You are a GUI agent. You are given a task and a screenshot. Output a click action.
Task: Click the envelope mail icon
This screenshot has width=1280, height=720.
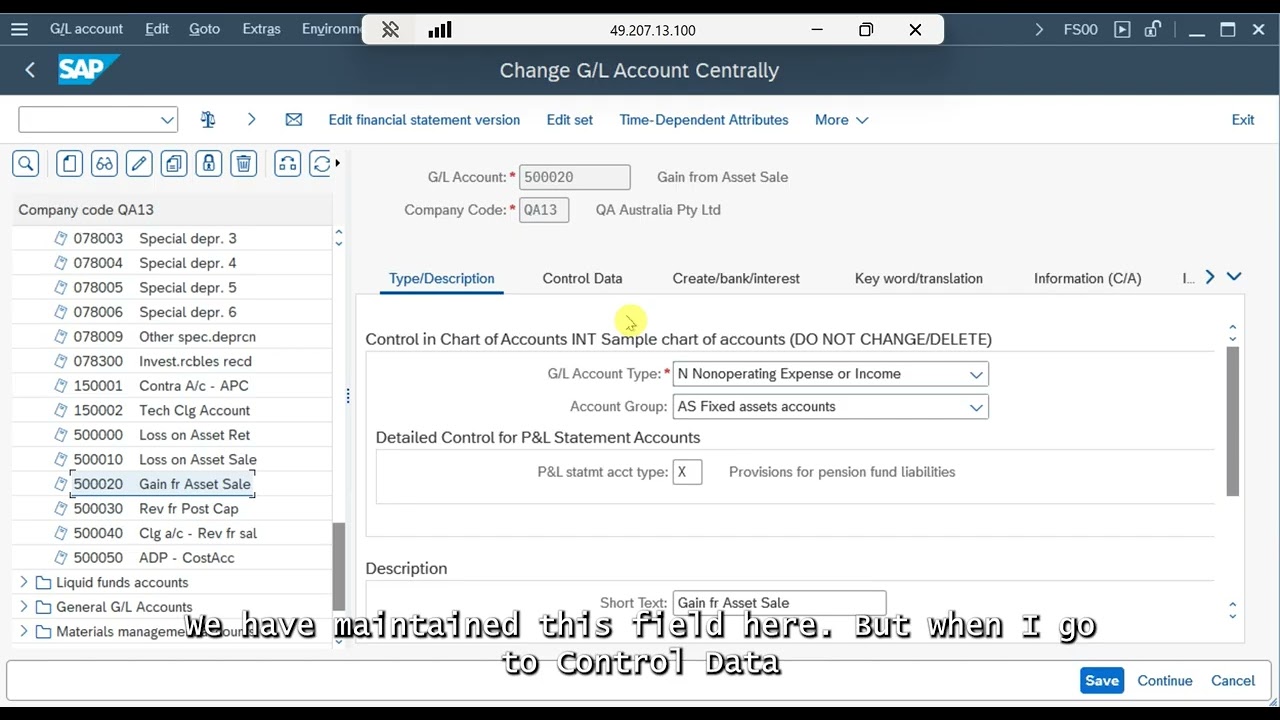[x=293, y=120]
